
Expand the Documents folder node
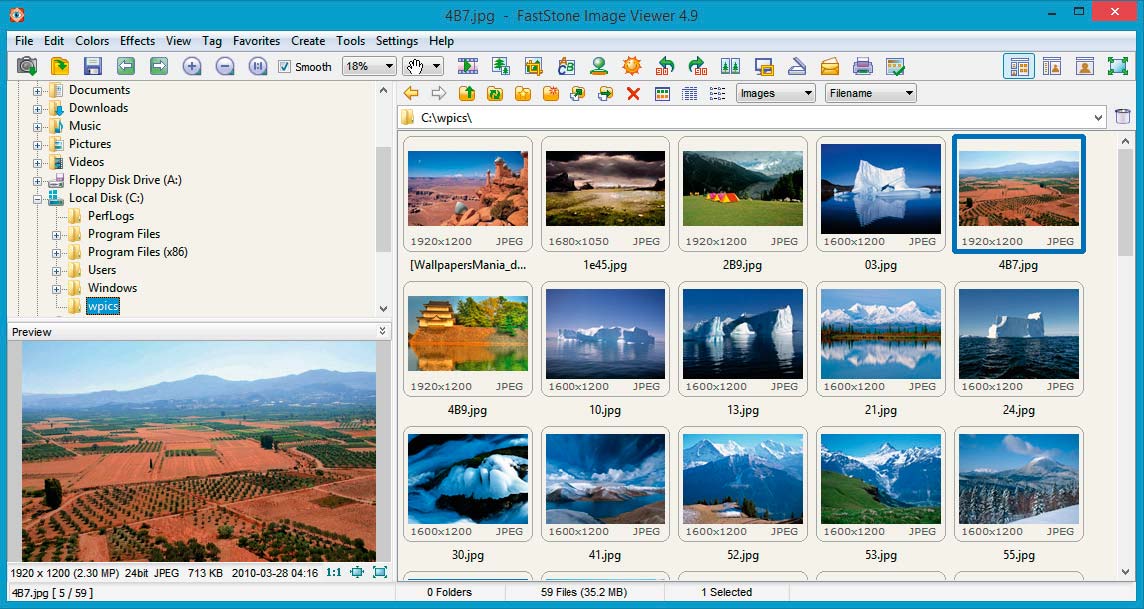(37, 91)
